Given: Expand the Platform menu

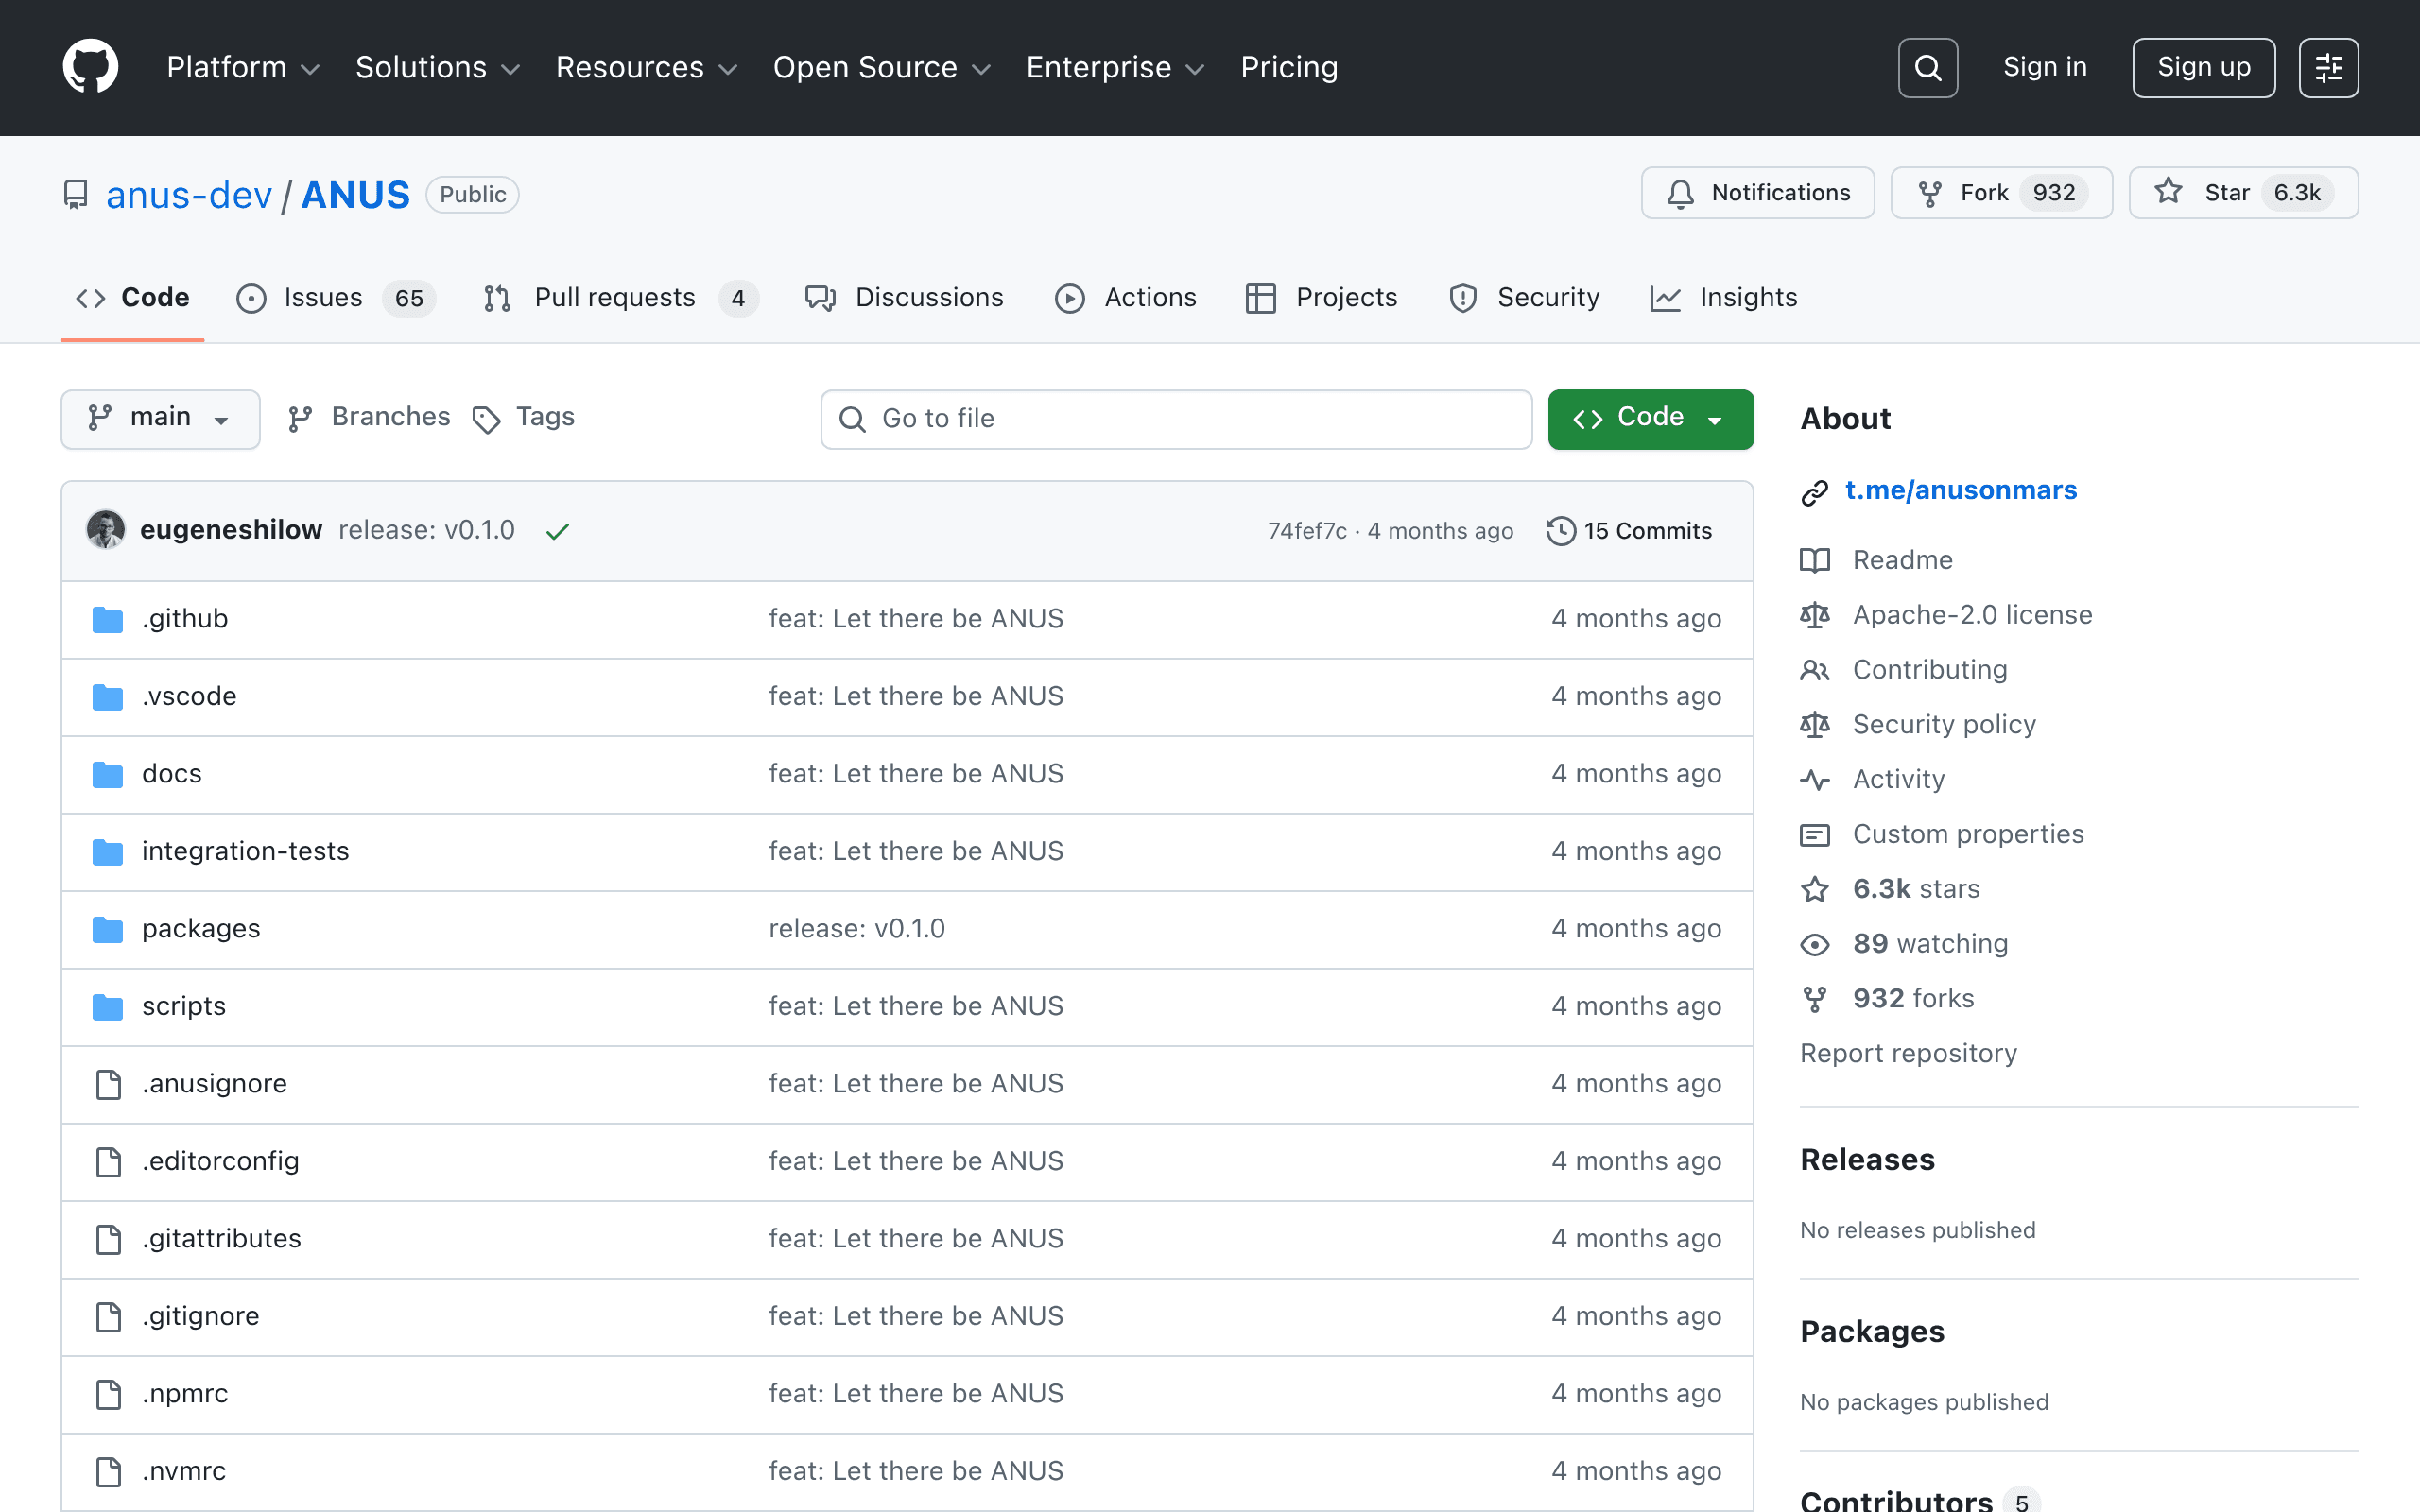Looking at the screenshot, I should coord(243,67).
